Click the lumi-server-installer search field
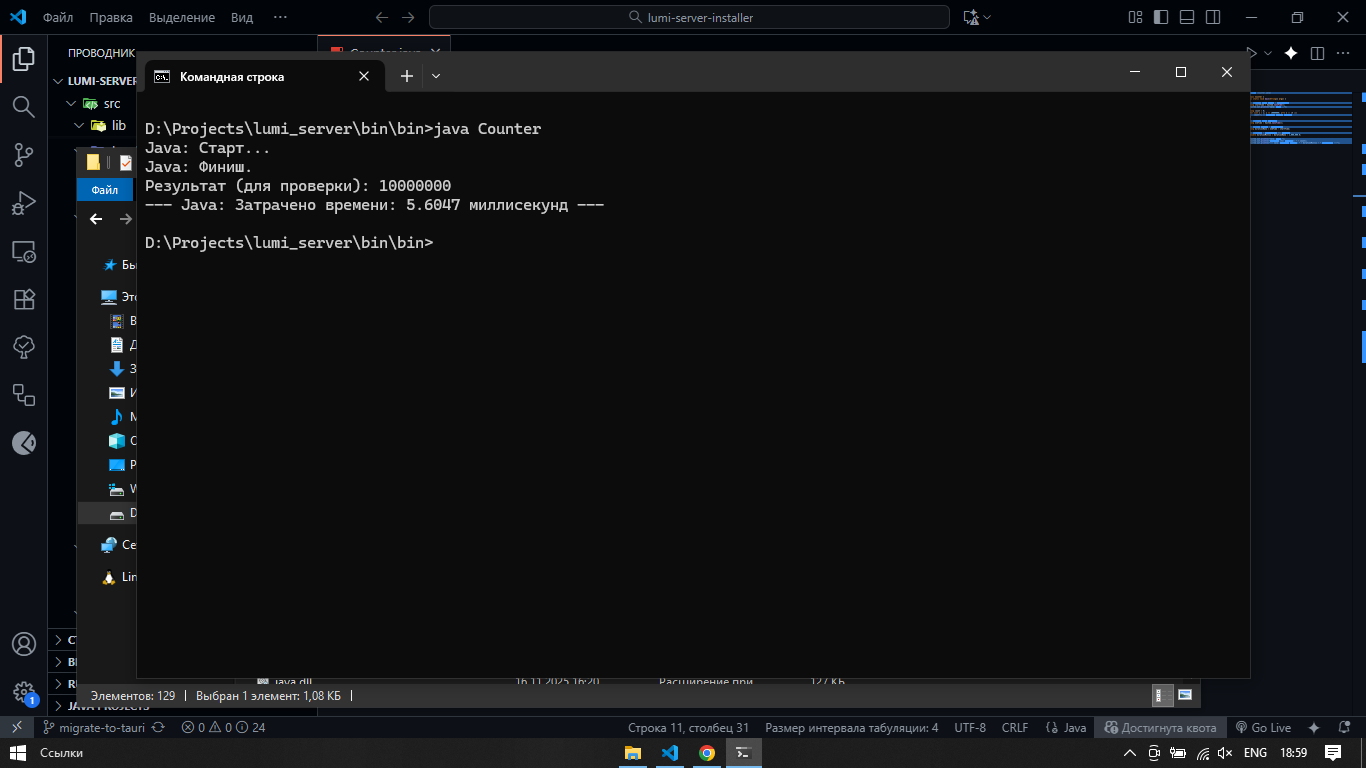Image resolution: width=1366 pixels, height=768 pixels. point(689,17)
